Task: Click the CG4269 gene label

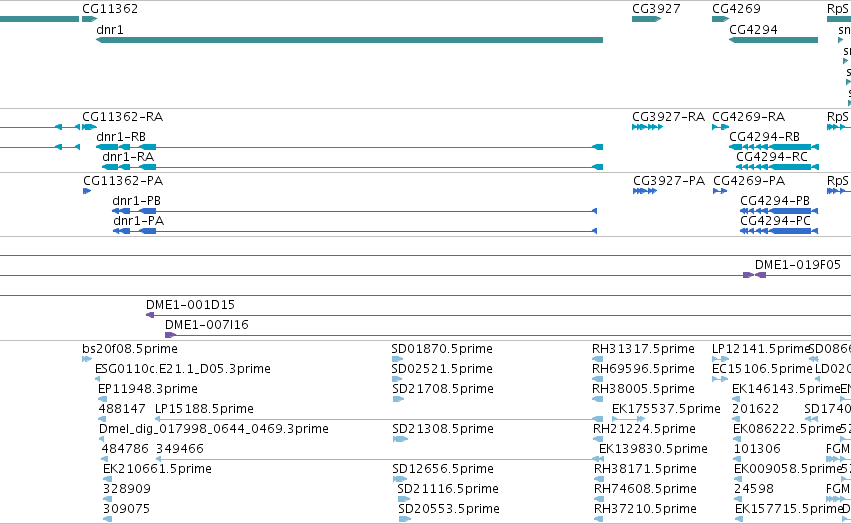Action: (x=736, y=9)
